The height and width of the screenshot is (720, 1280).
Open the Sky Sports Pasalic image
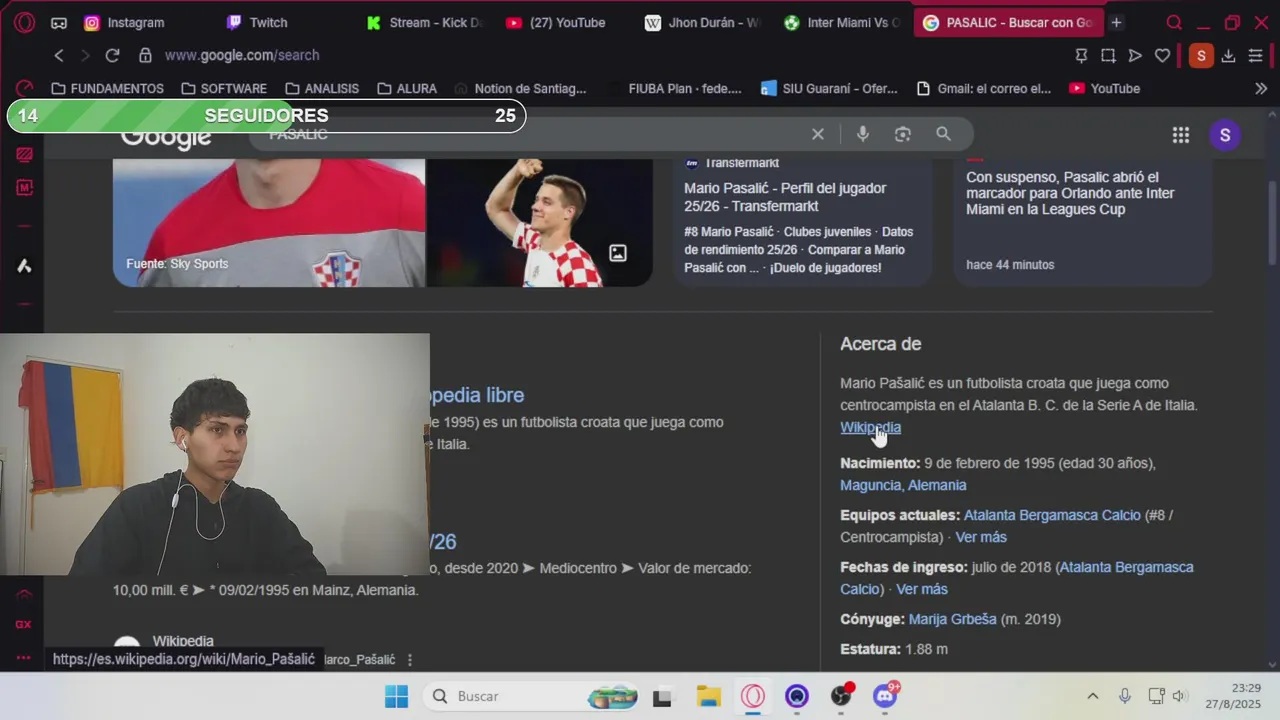[269, 222]
